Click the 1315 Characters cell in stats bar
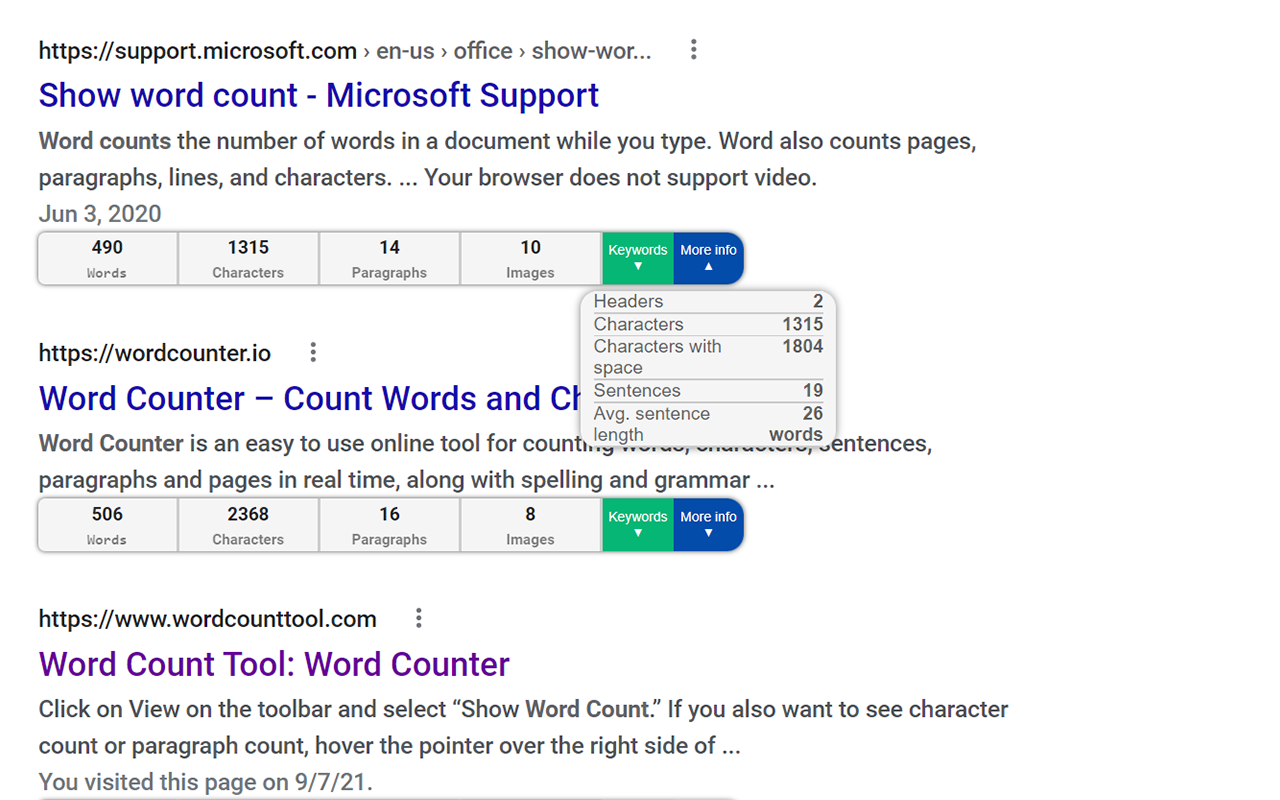 248,258
